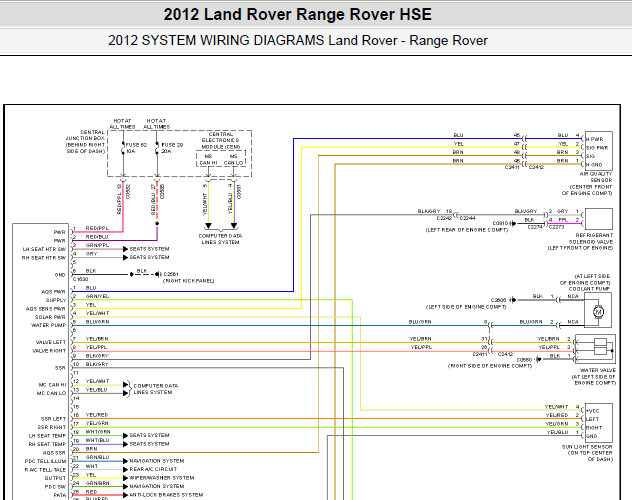Click the "H GND" terminal of the air quality sensor
The width and height of the screenshot is (632, 500).
point(595,165)
